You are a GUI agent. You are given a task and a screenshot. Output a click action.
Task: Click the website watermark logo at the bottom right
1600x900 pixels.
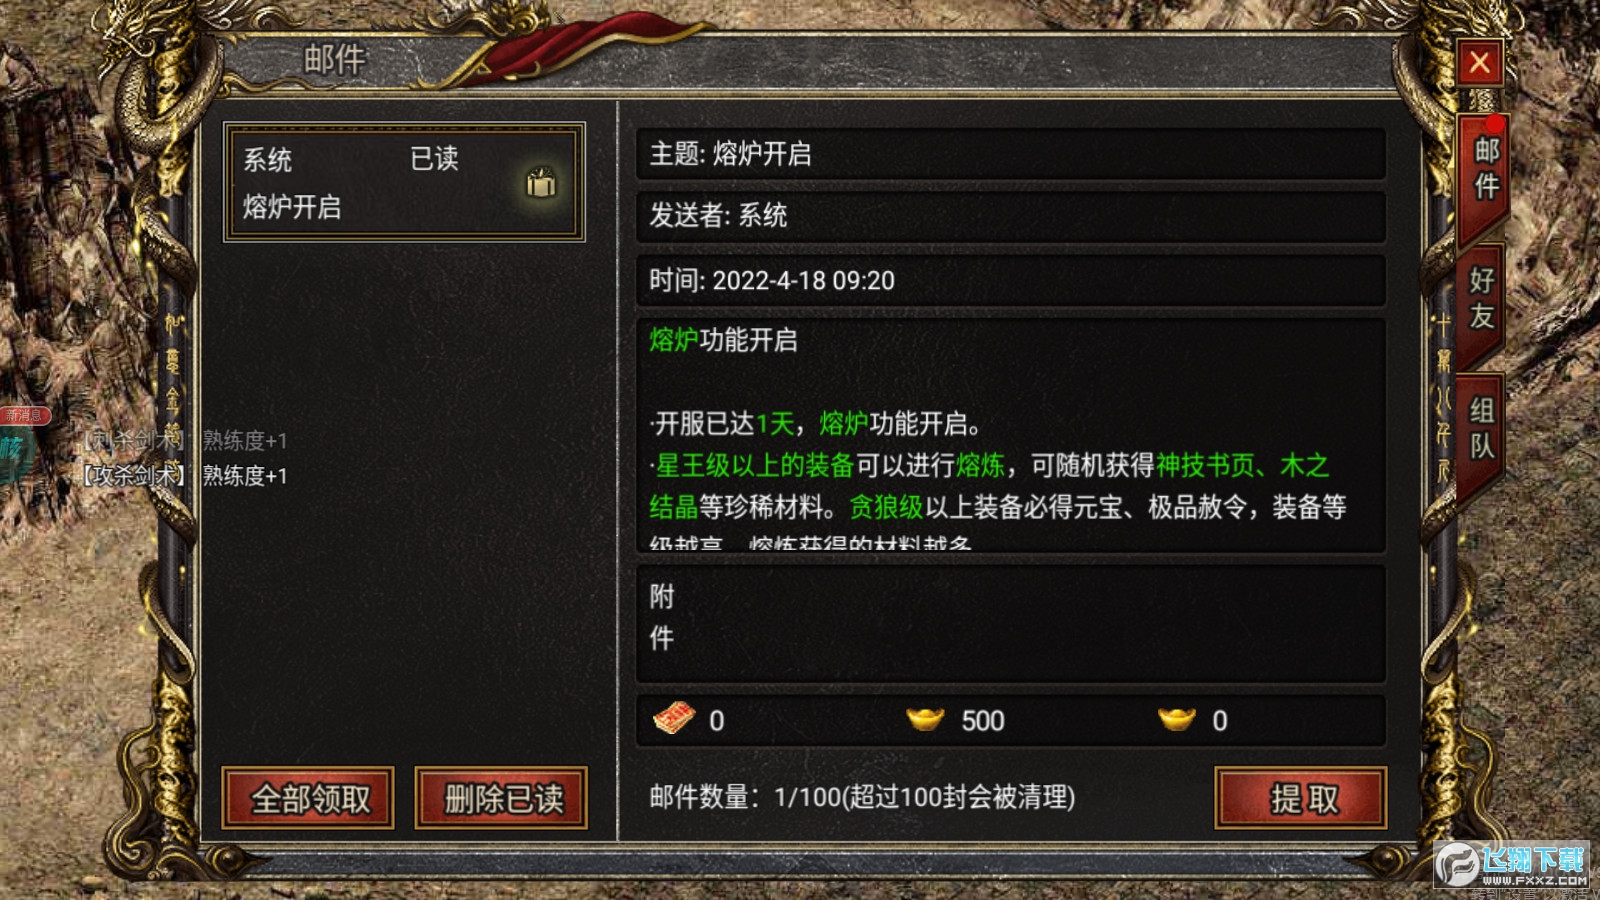1513,864
